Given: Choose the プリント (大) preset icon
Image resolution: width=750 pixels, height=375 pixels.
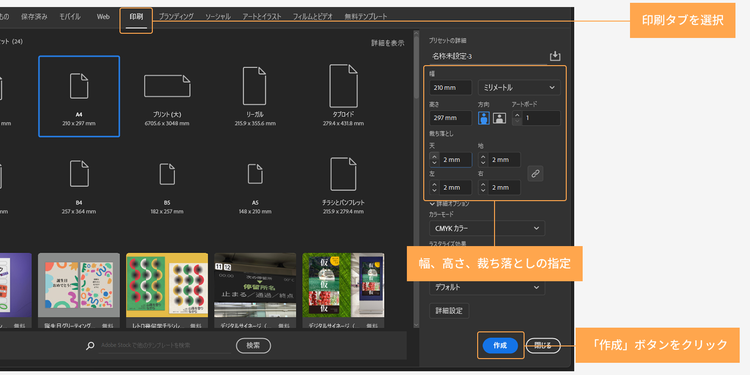Looking at the screenshot, I should click(x=167, y=86).
